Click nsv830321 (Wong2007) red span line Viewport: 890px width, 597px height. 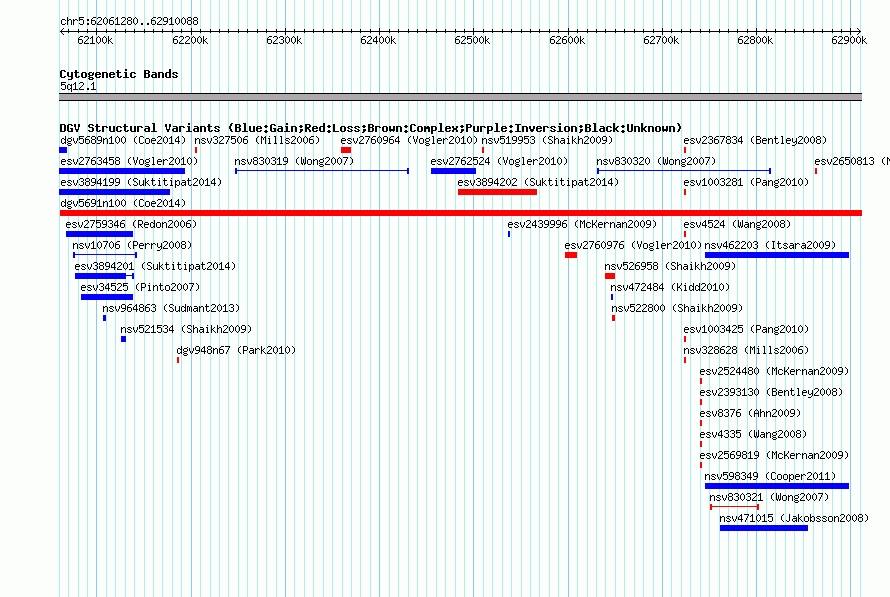(x=734, y=507)
